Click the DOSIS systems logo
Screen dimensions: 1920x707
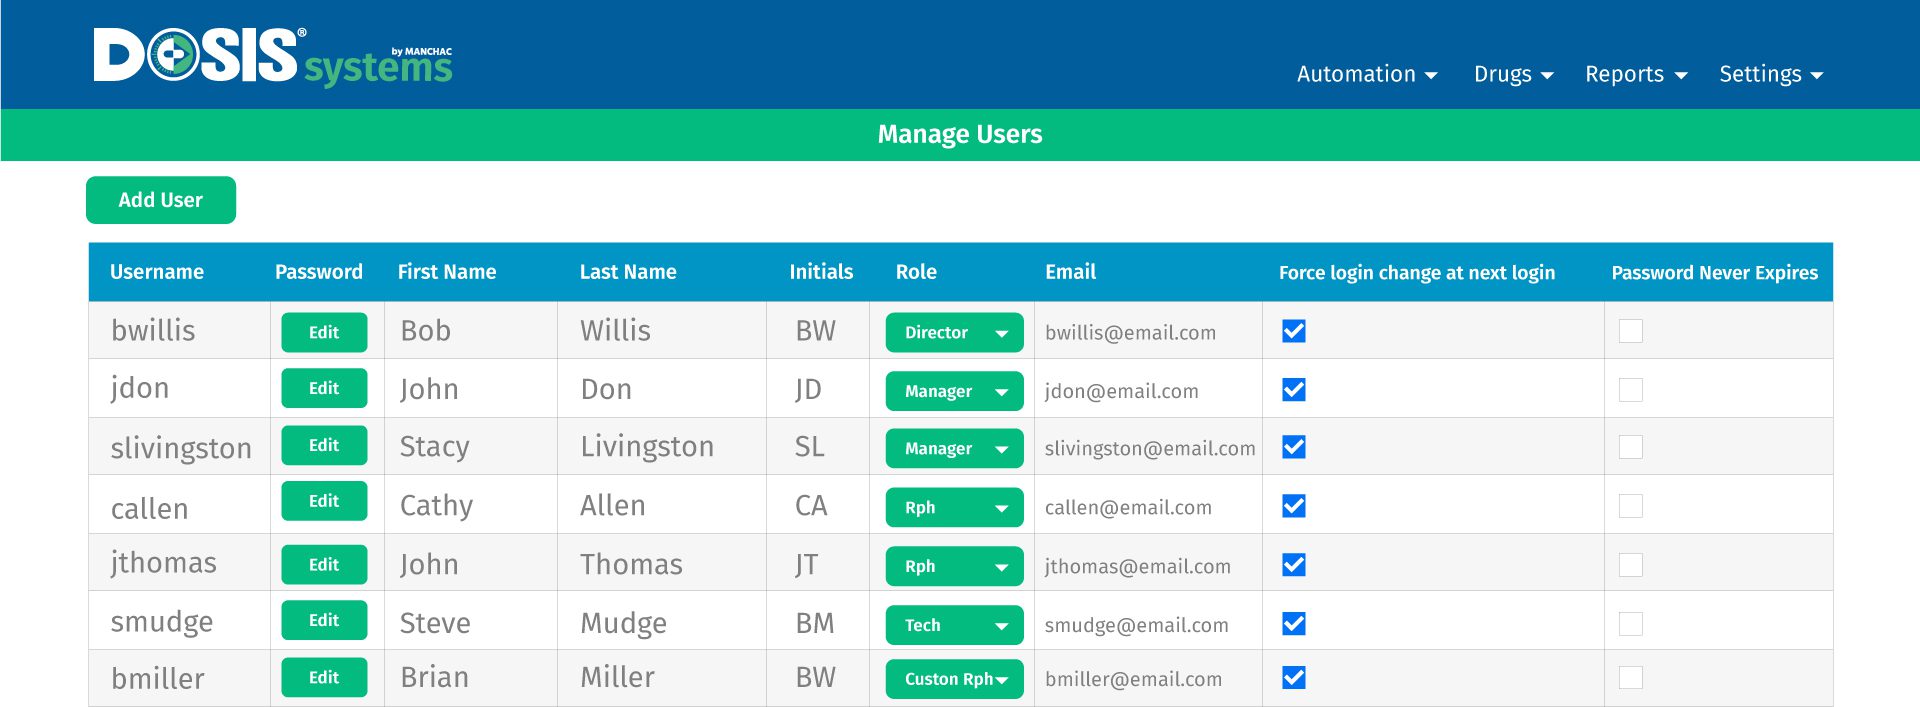tap(273, 56)
